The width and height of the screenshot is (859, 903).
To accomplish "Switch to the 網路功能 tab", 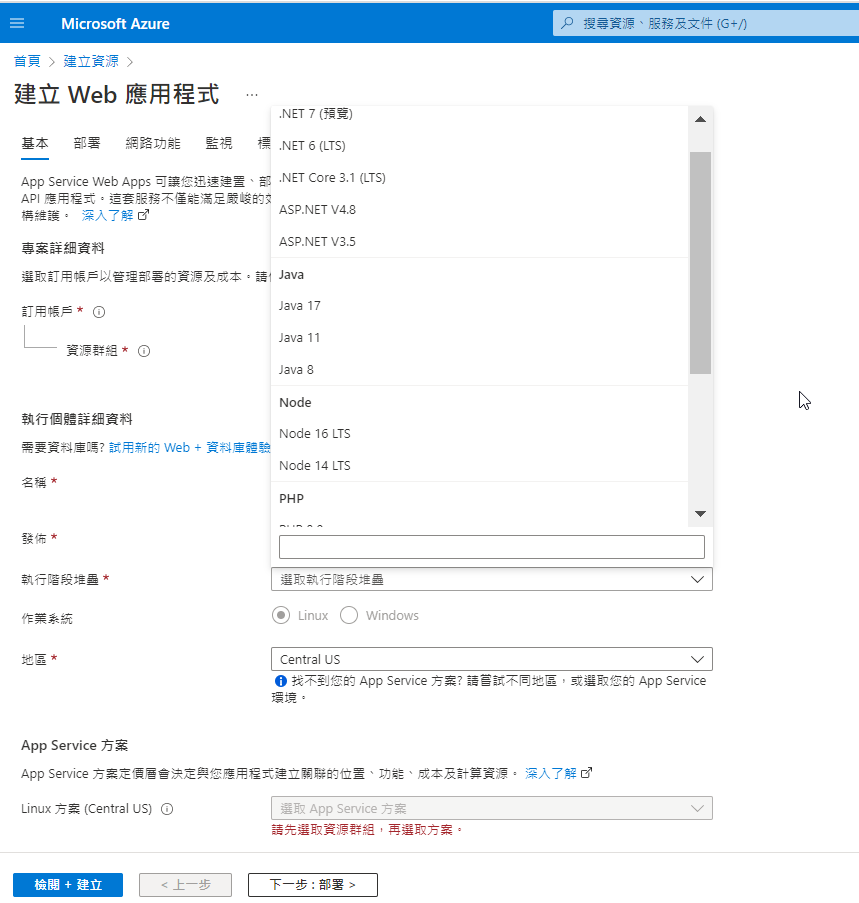I will click(153, 143).
